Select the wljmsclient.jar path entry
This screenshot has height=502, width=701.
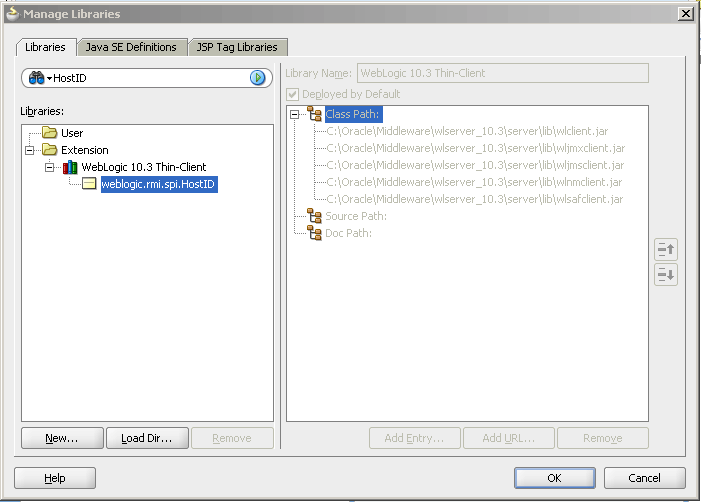coord(475,165)
